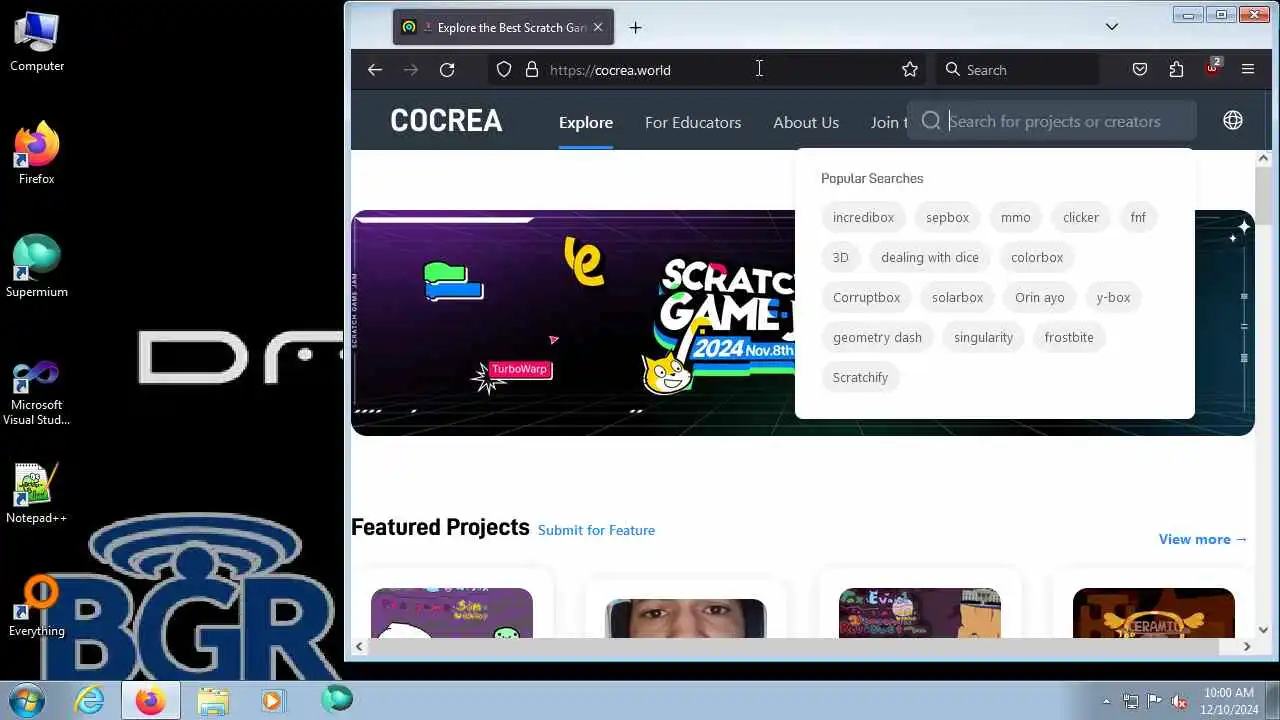Open the featured project with a face thumbnail
Image resolution: width=1280 pixels, height=720 pixels.
point(686,618)
